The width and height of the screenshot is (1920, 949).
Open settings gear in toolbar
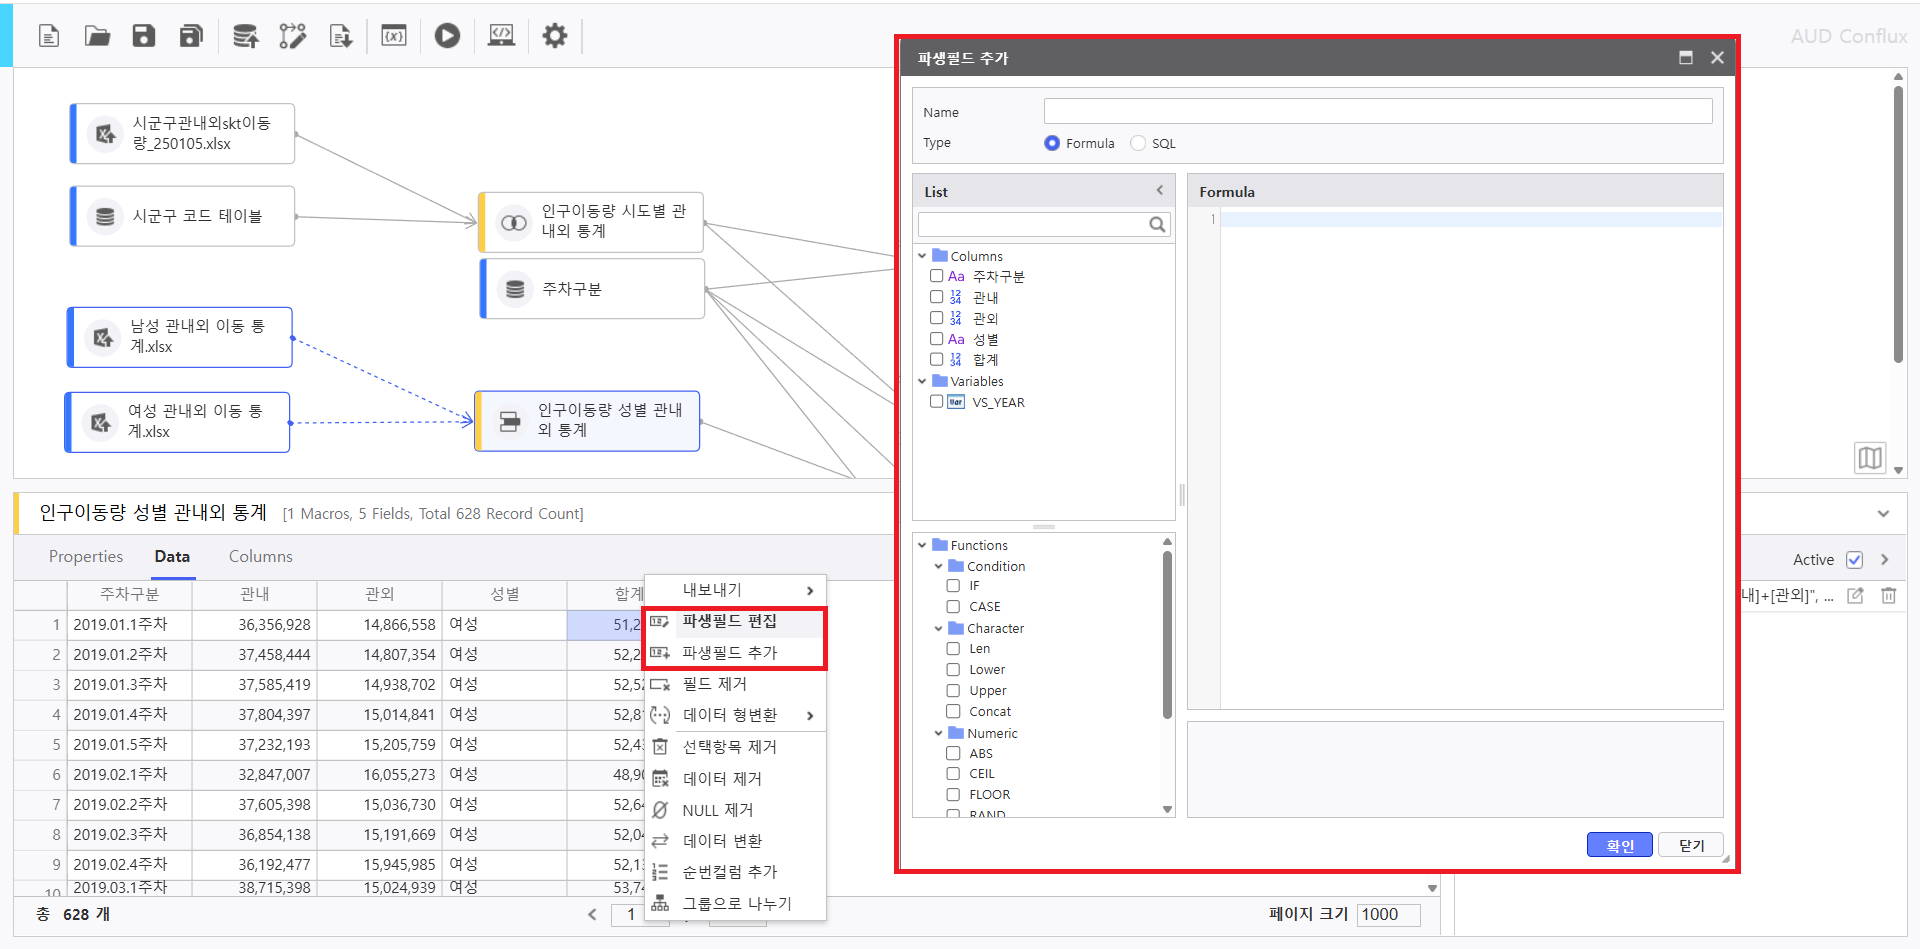pyautogui.click(x=554, y=37)
